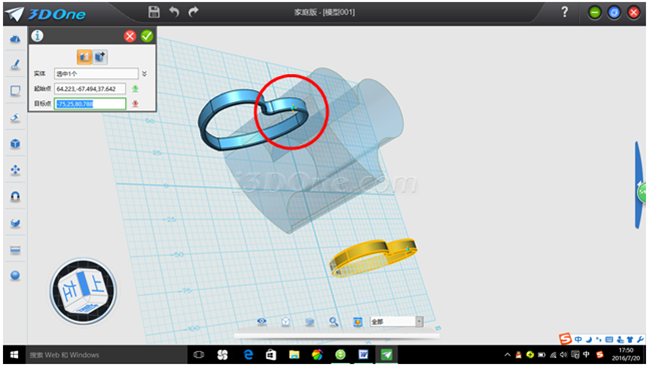Click the view navigation cube
The height and width of the screenshot is (366, 648).
pos(83,291)
